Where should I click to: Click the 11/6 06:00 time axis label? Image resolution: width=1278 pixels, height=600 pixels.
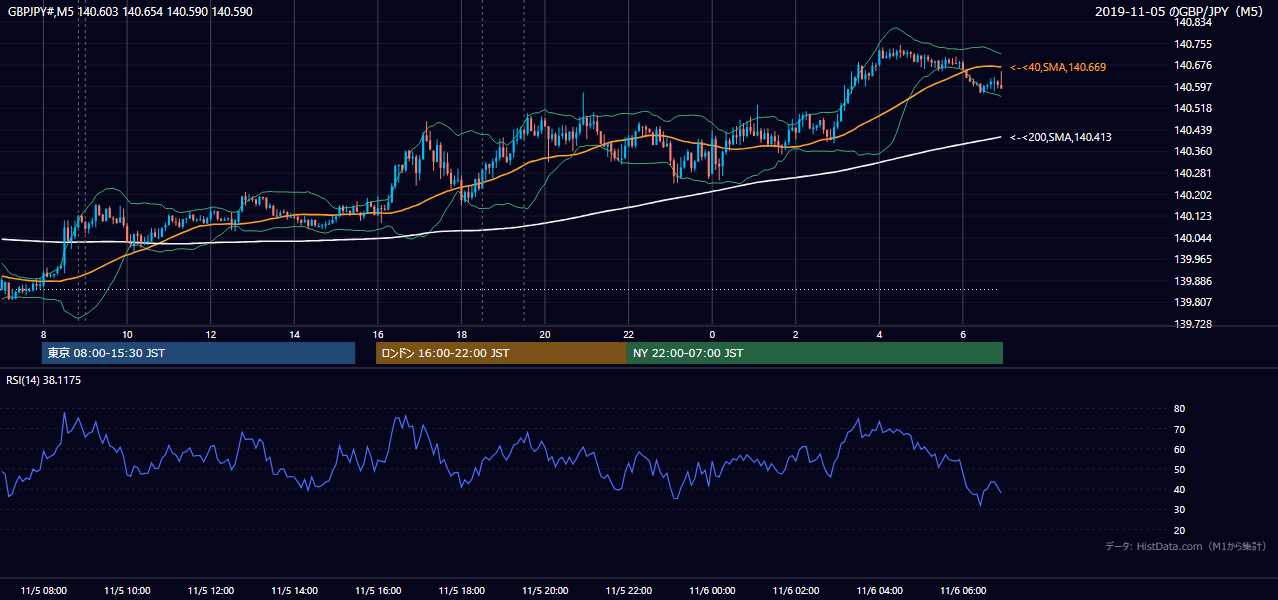coord(963,591)
